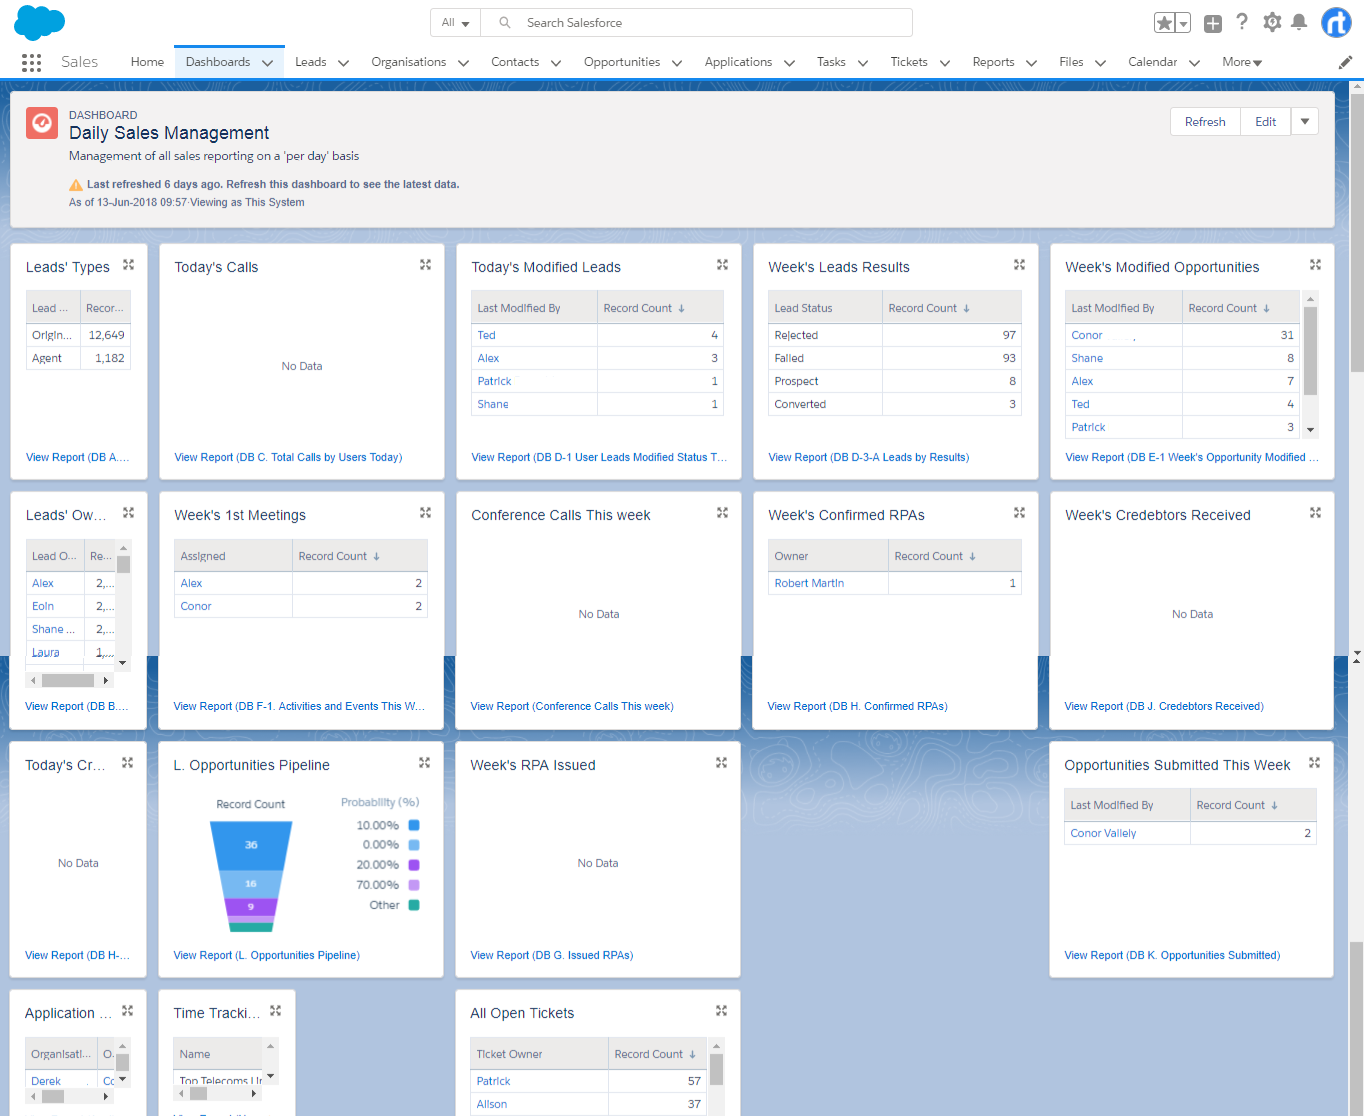Open the user profile avatar
This screenshot has width=1364, height=1116.
coord(1336,22)
